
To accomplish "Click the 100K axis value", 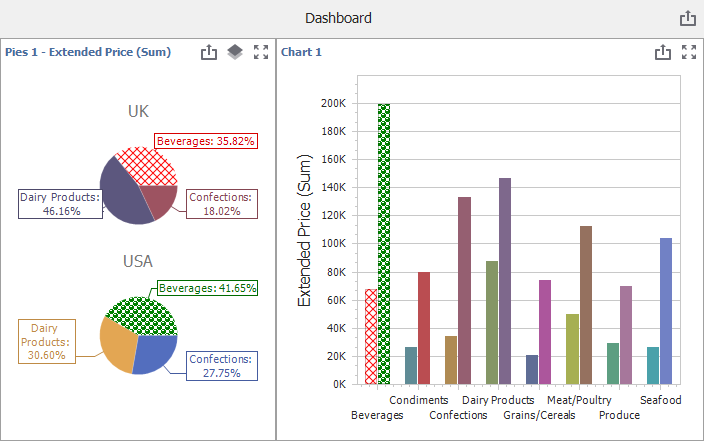I will click(x=334, y=243).
